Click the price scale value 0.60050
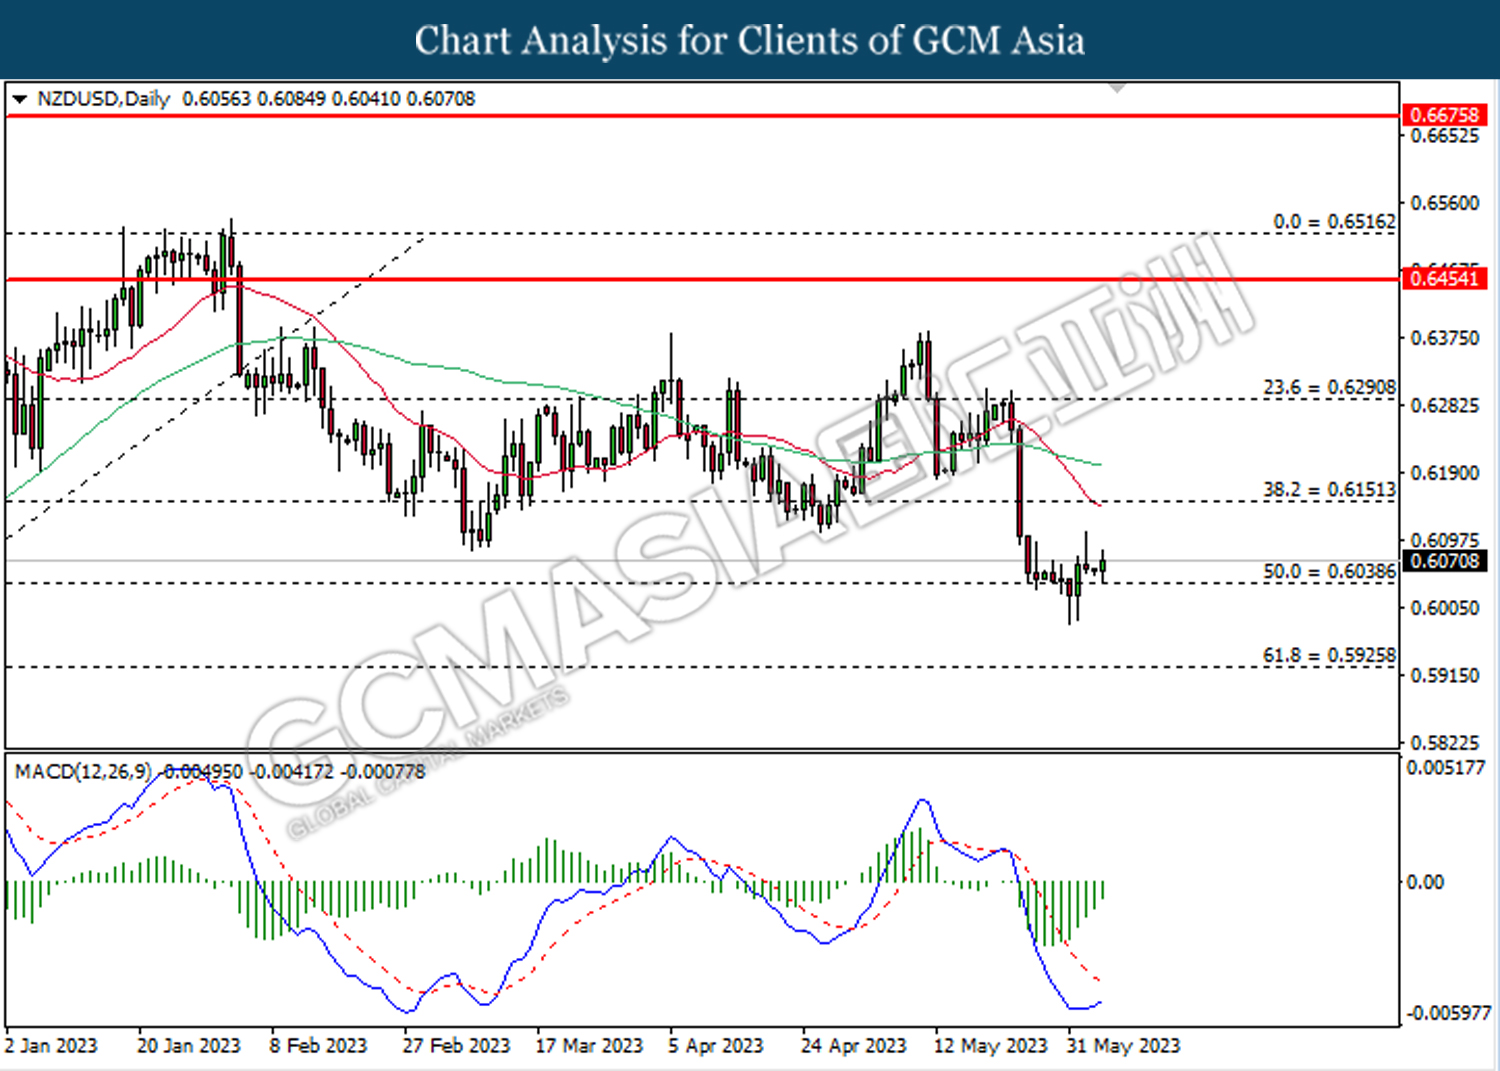1500x1071 pixels. [1444, 608]
